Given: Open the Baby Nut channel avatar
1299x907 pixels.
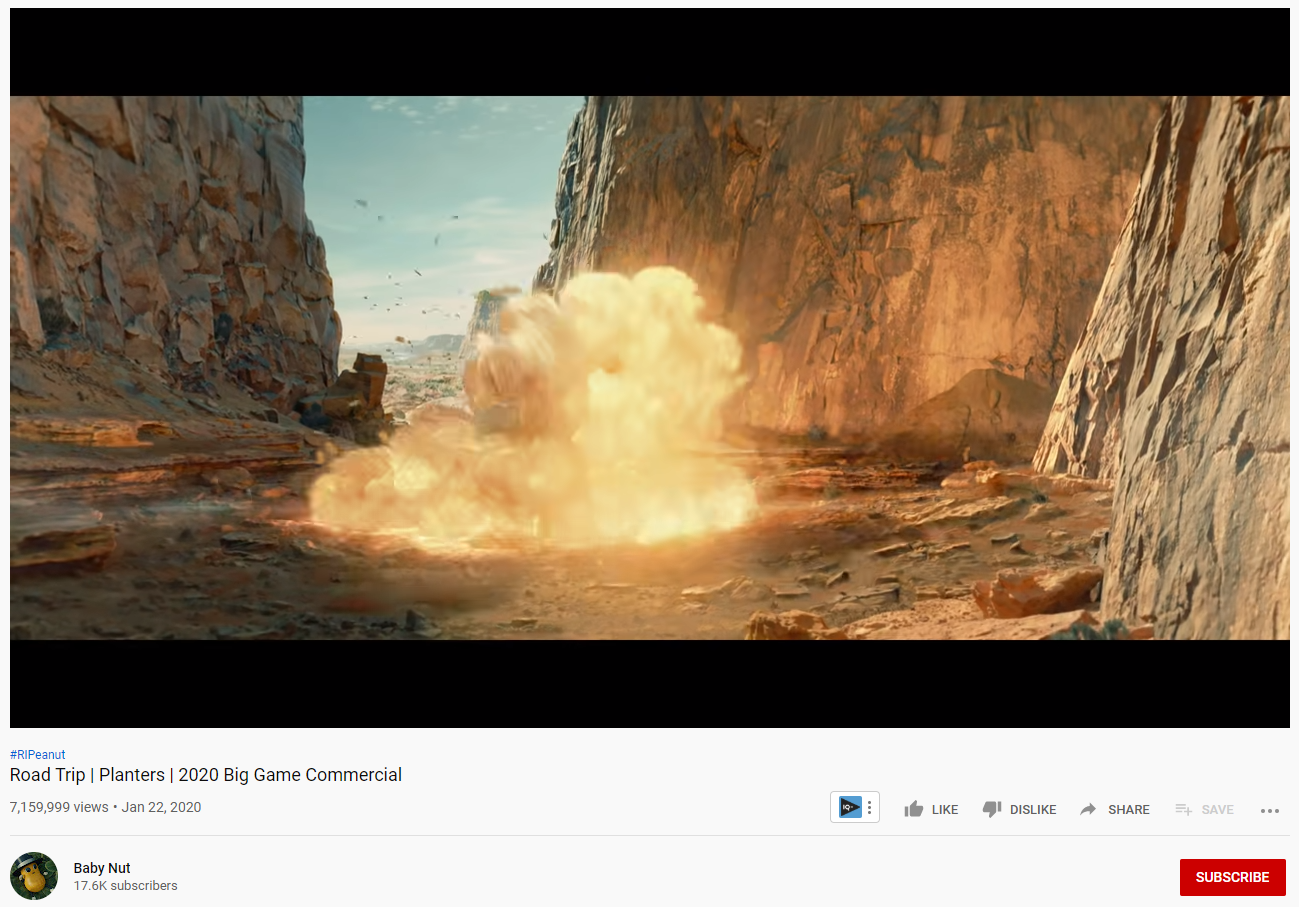Looking at the screenshot, I should tap(34, 876).
